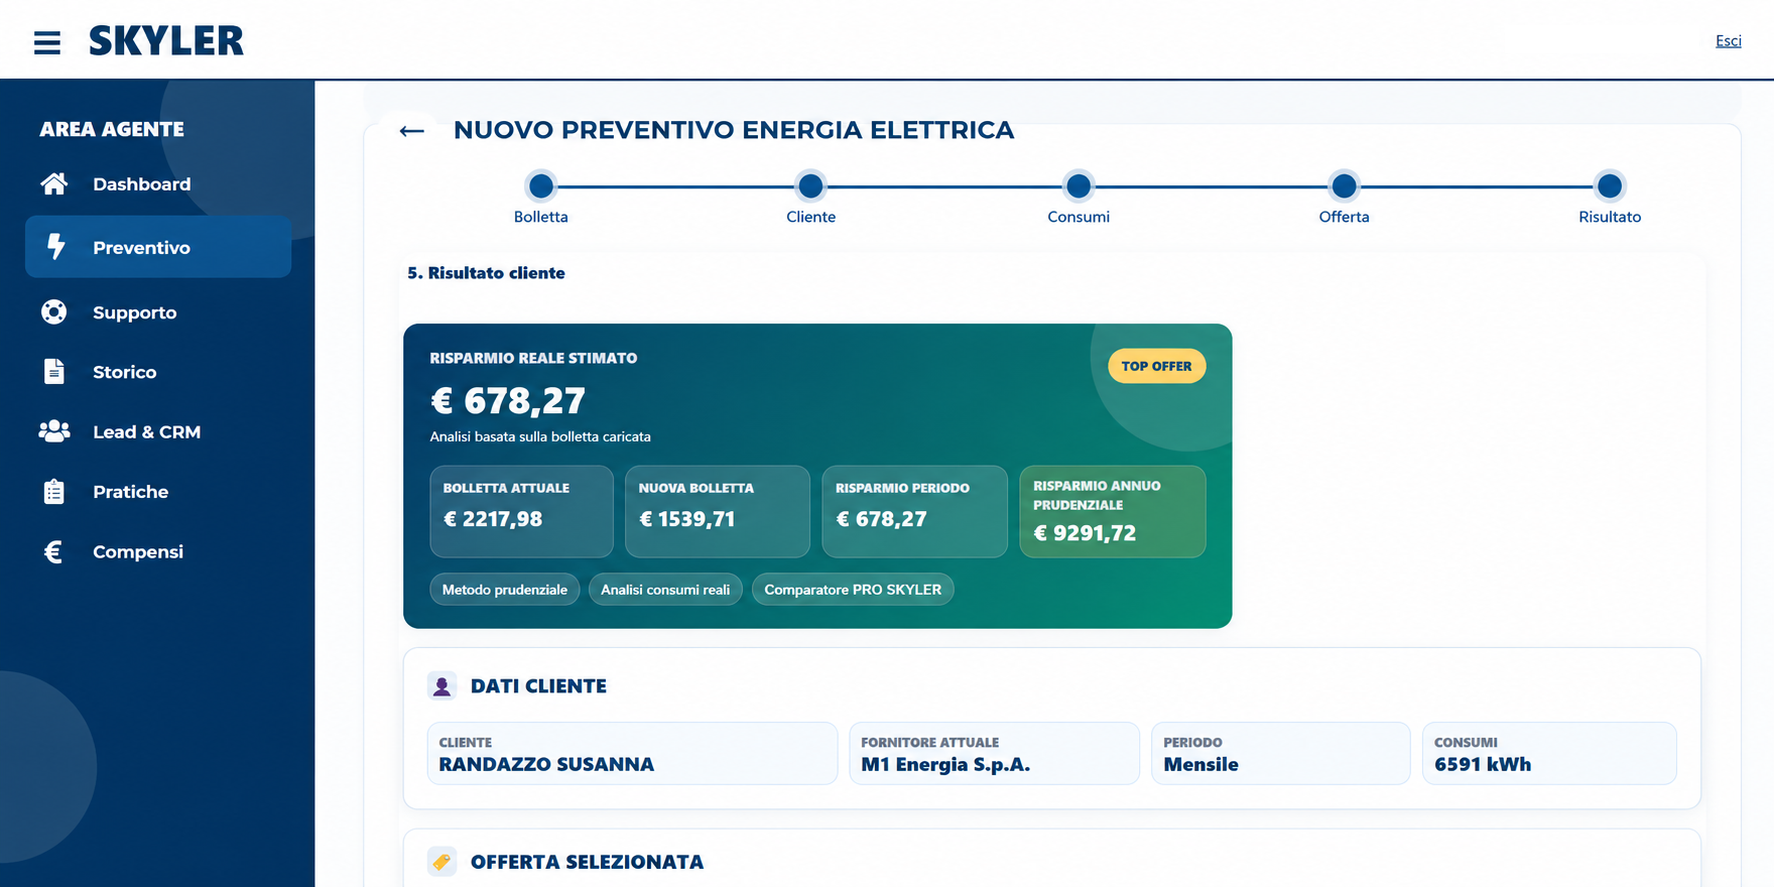Go back using the left arrow

[x=412, y=131]
